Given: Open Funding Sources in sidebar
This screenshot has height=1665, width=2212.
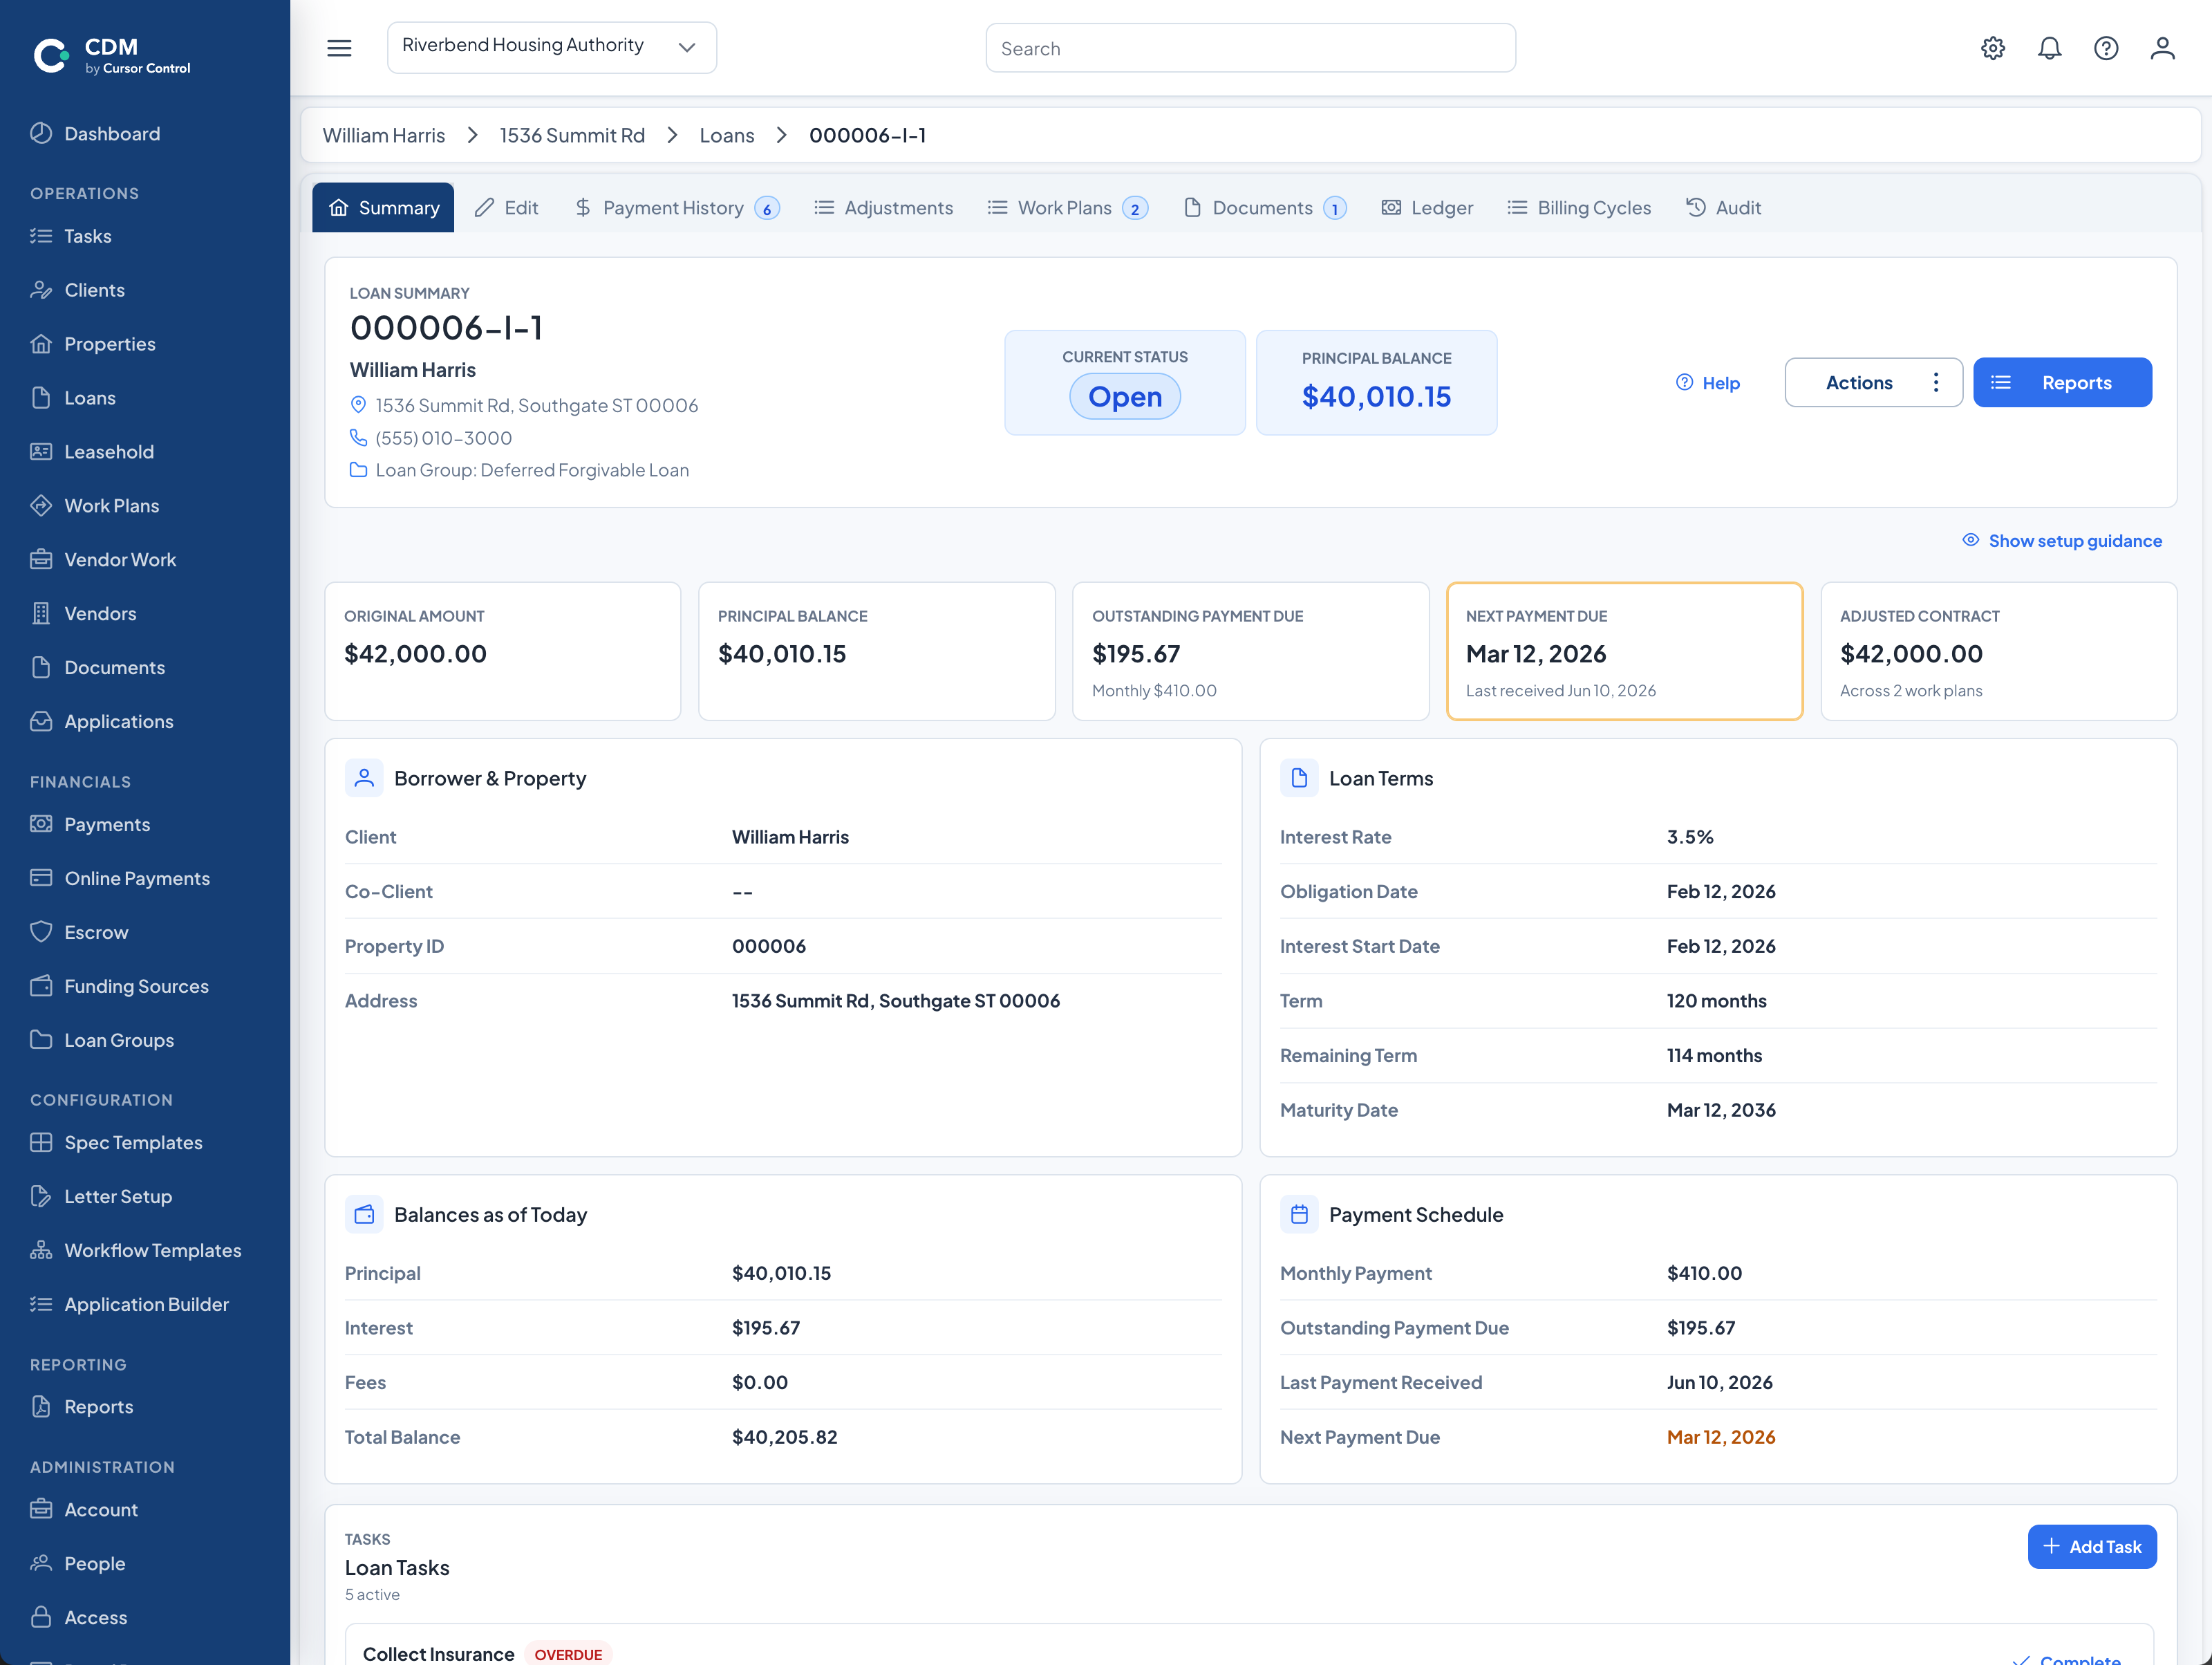Looking at the screenshot, I should [x=136, y=987].
